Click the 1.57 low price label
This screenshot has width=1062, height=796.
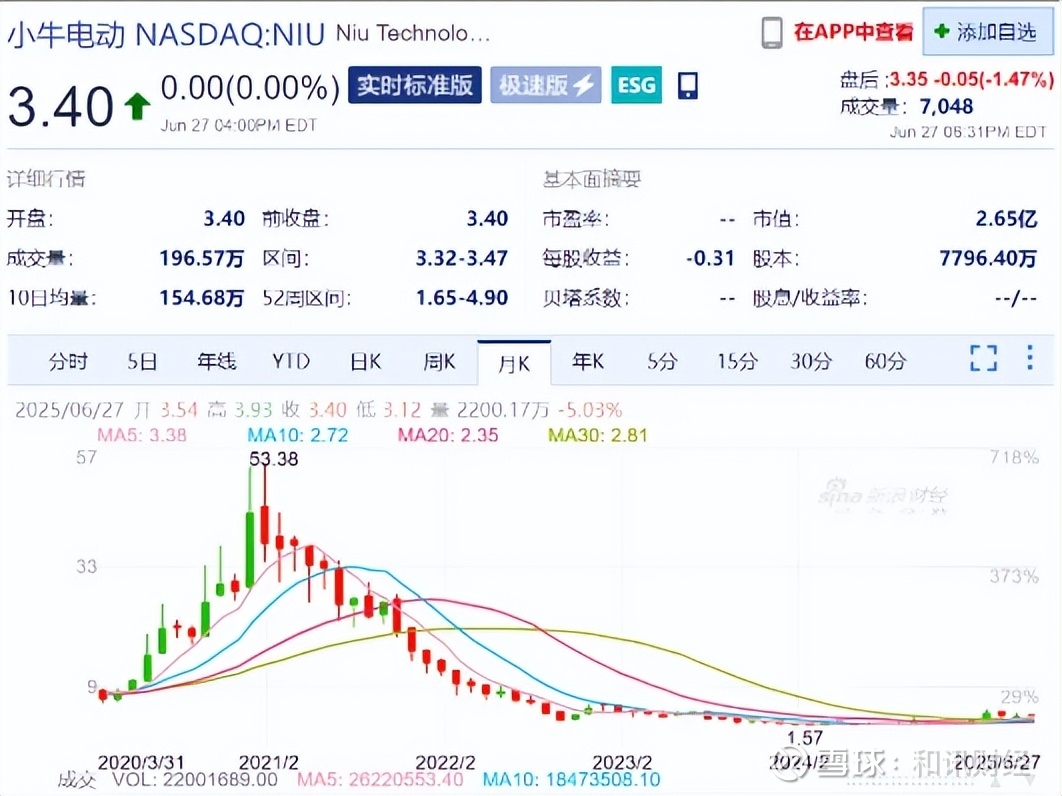(x=805, y=738)
